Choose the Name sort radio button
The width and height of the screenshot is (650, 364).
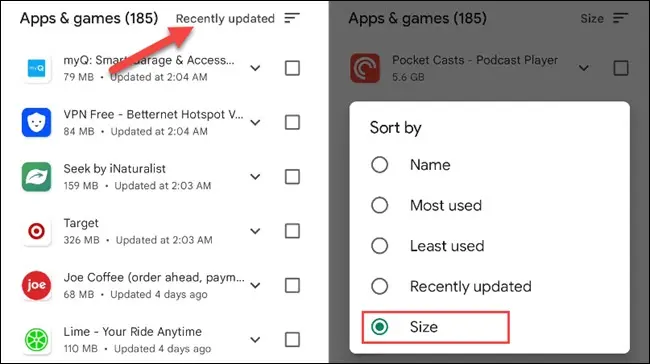(379, 165)
